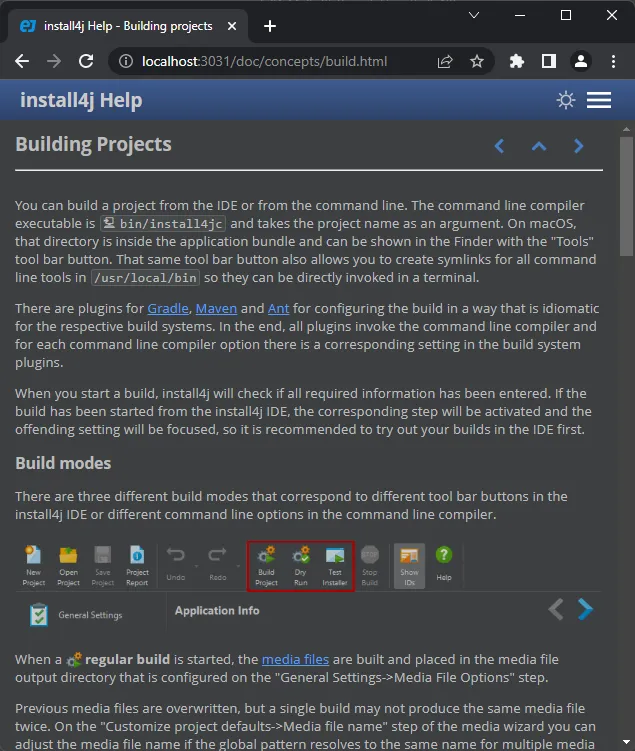Screen dimensions: 635x751
Task: Open the help hamburger menu
Action: pos(599,100)
